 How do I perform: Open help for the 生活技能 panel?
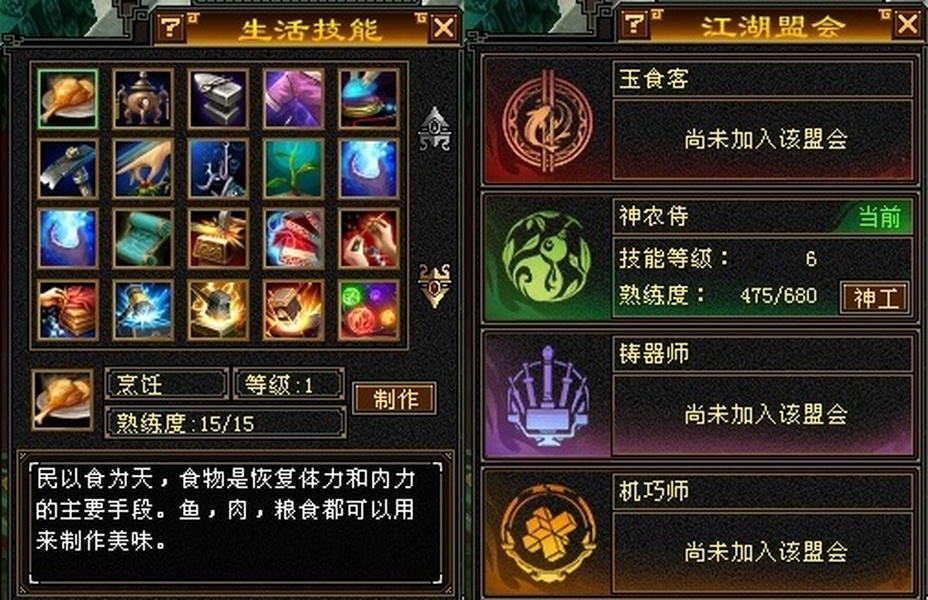(170, 27)
